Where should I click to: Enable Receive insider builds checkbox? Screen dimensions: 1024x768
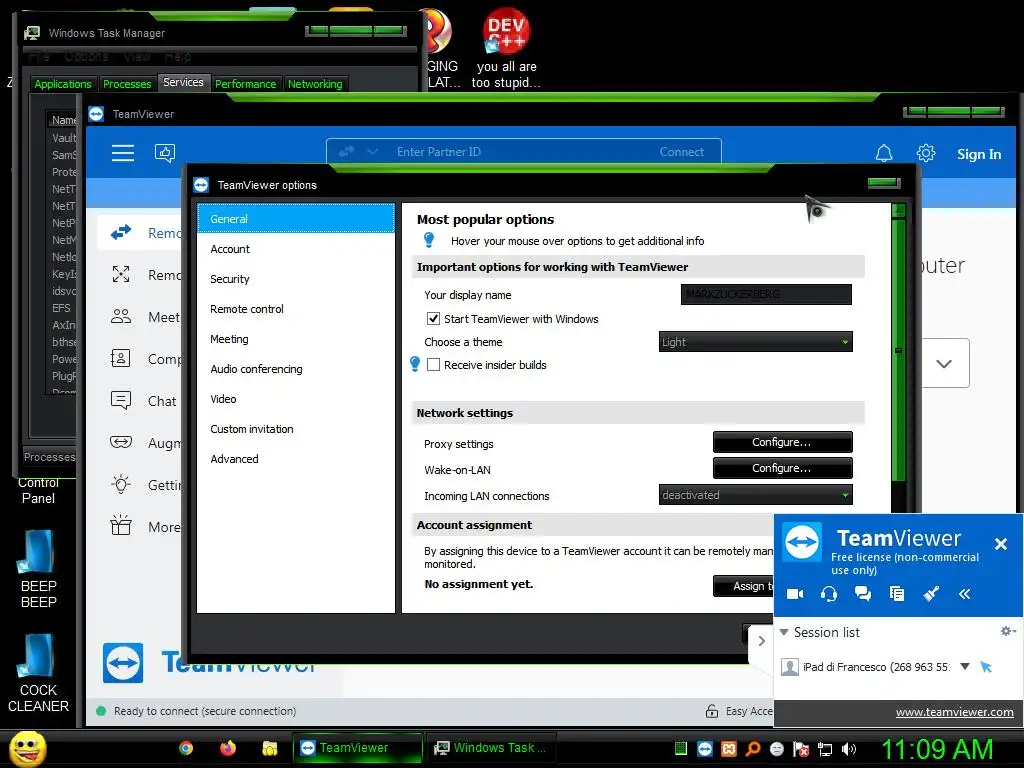433,364
